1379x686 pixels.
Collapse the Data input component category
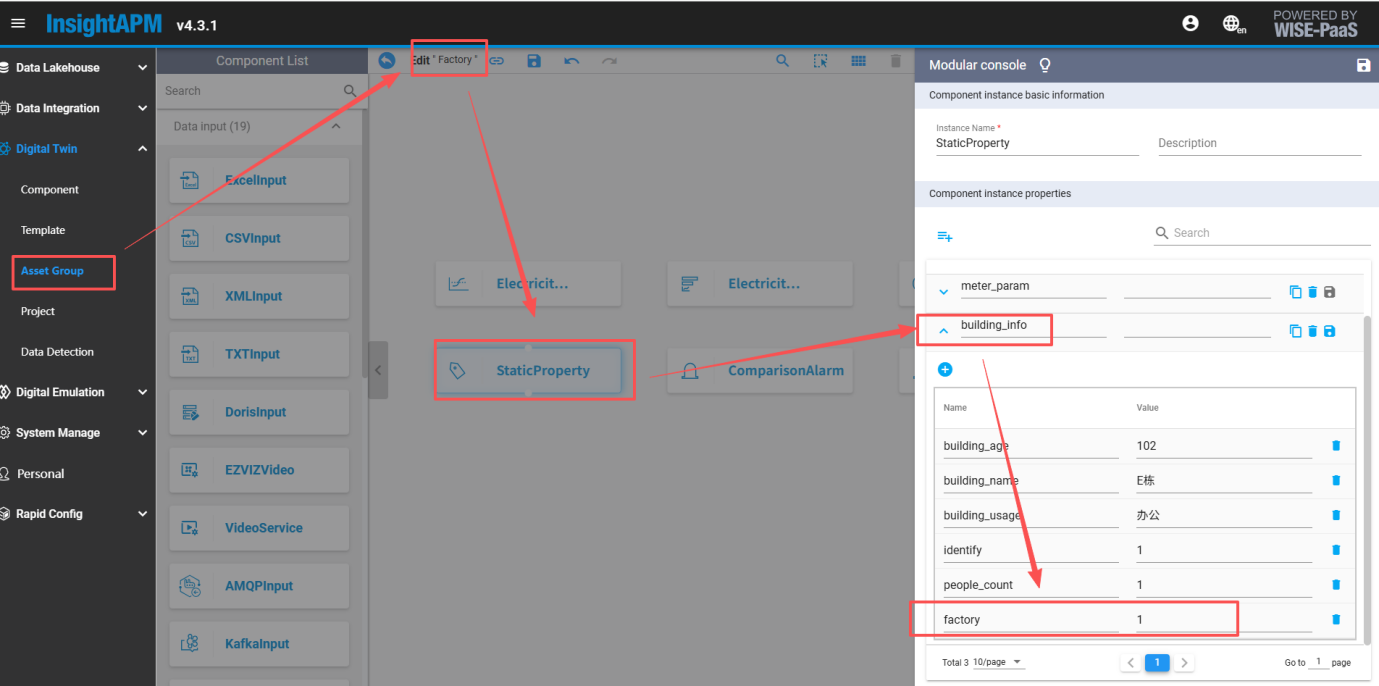coord(335,127)
